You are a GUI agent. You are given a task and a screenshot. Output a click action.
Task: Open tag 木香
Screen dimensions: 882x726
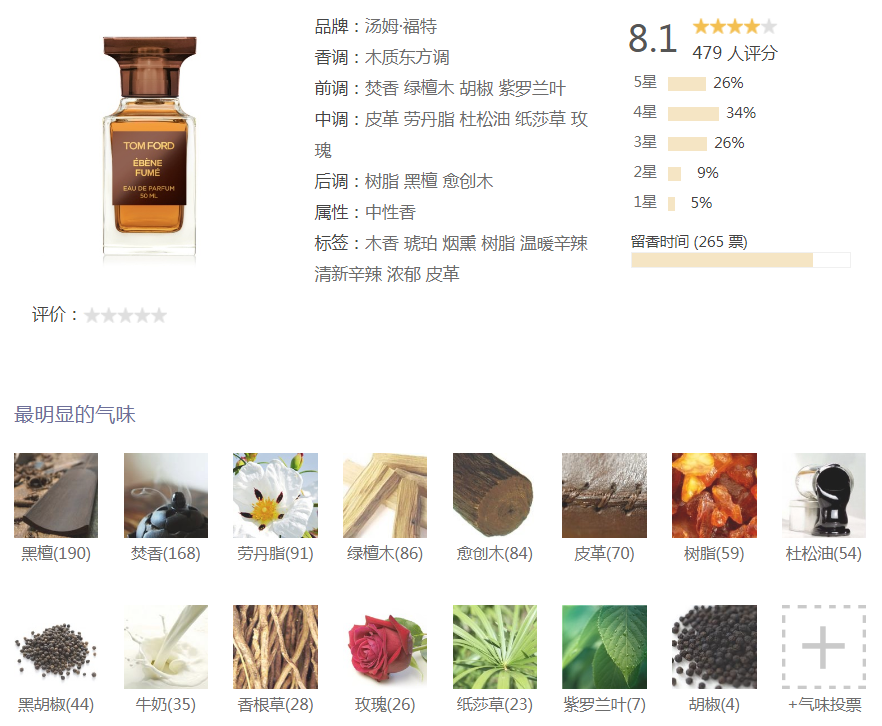pos(381,243)
